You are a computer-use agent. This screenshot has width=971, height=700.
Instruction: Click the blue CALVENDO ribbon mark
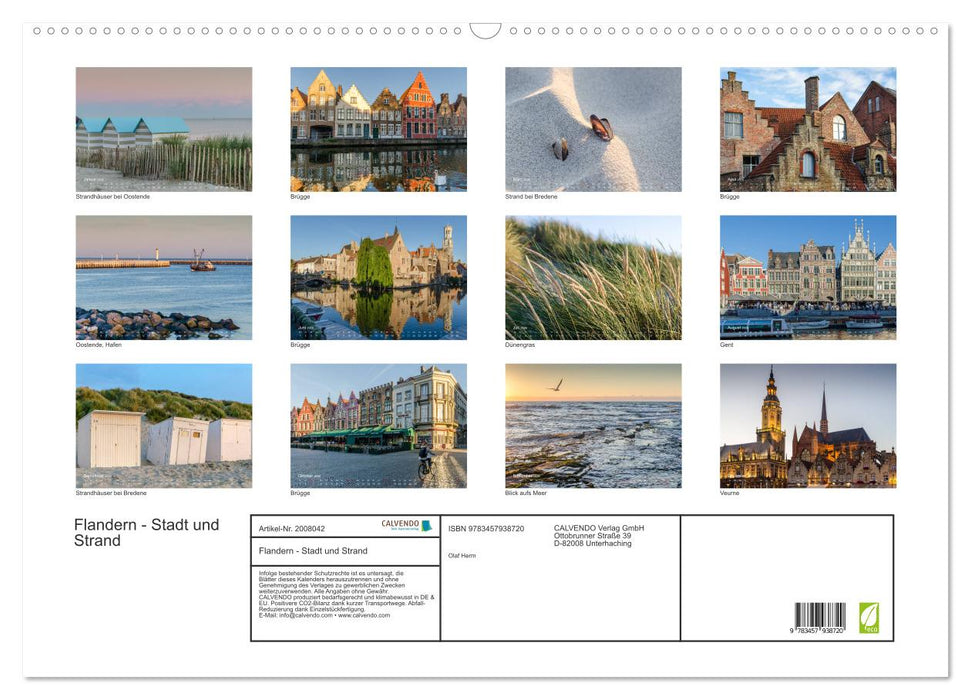427,524
